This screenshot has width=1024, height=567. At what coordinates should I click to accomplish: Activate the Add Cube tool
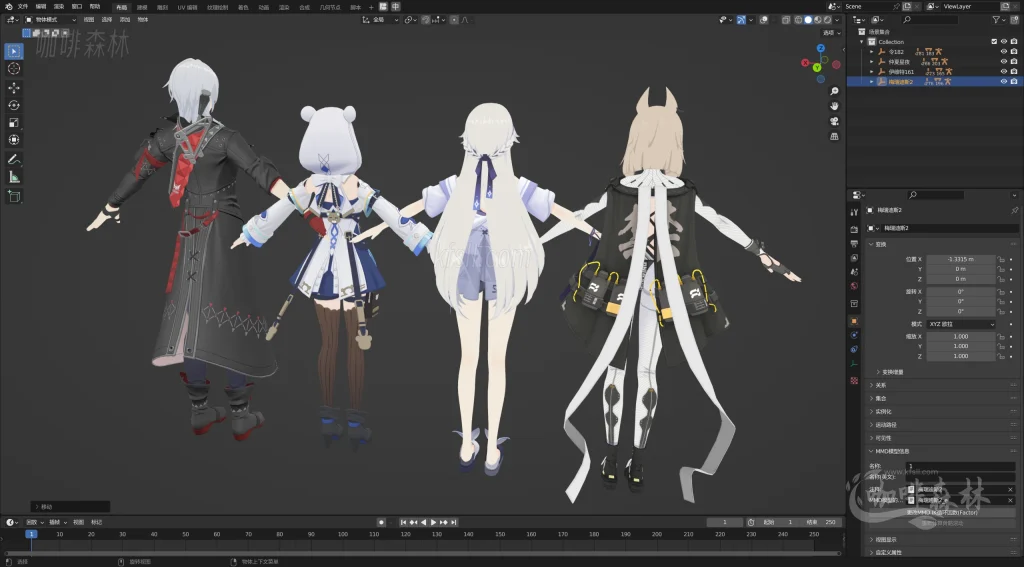point(14,196)
